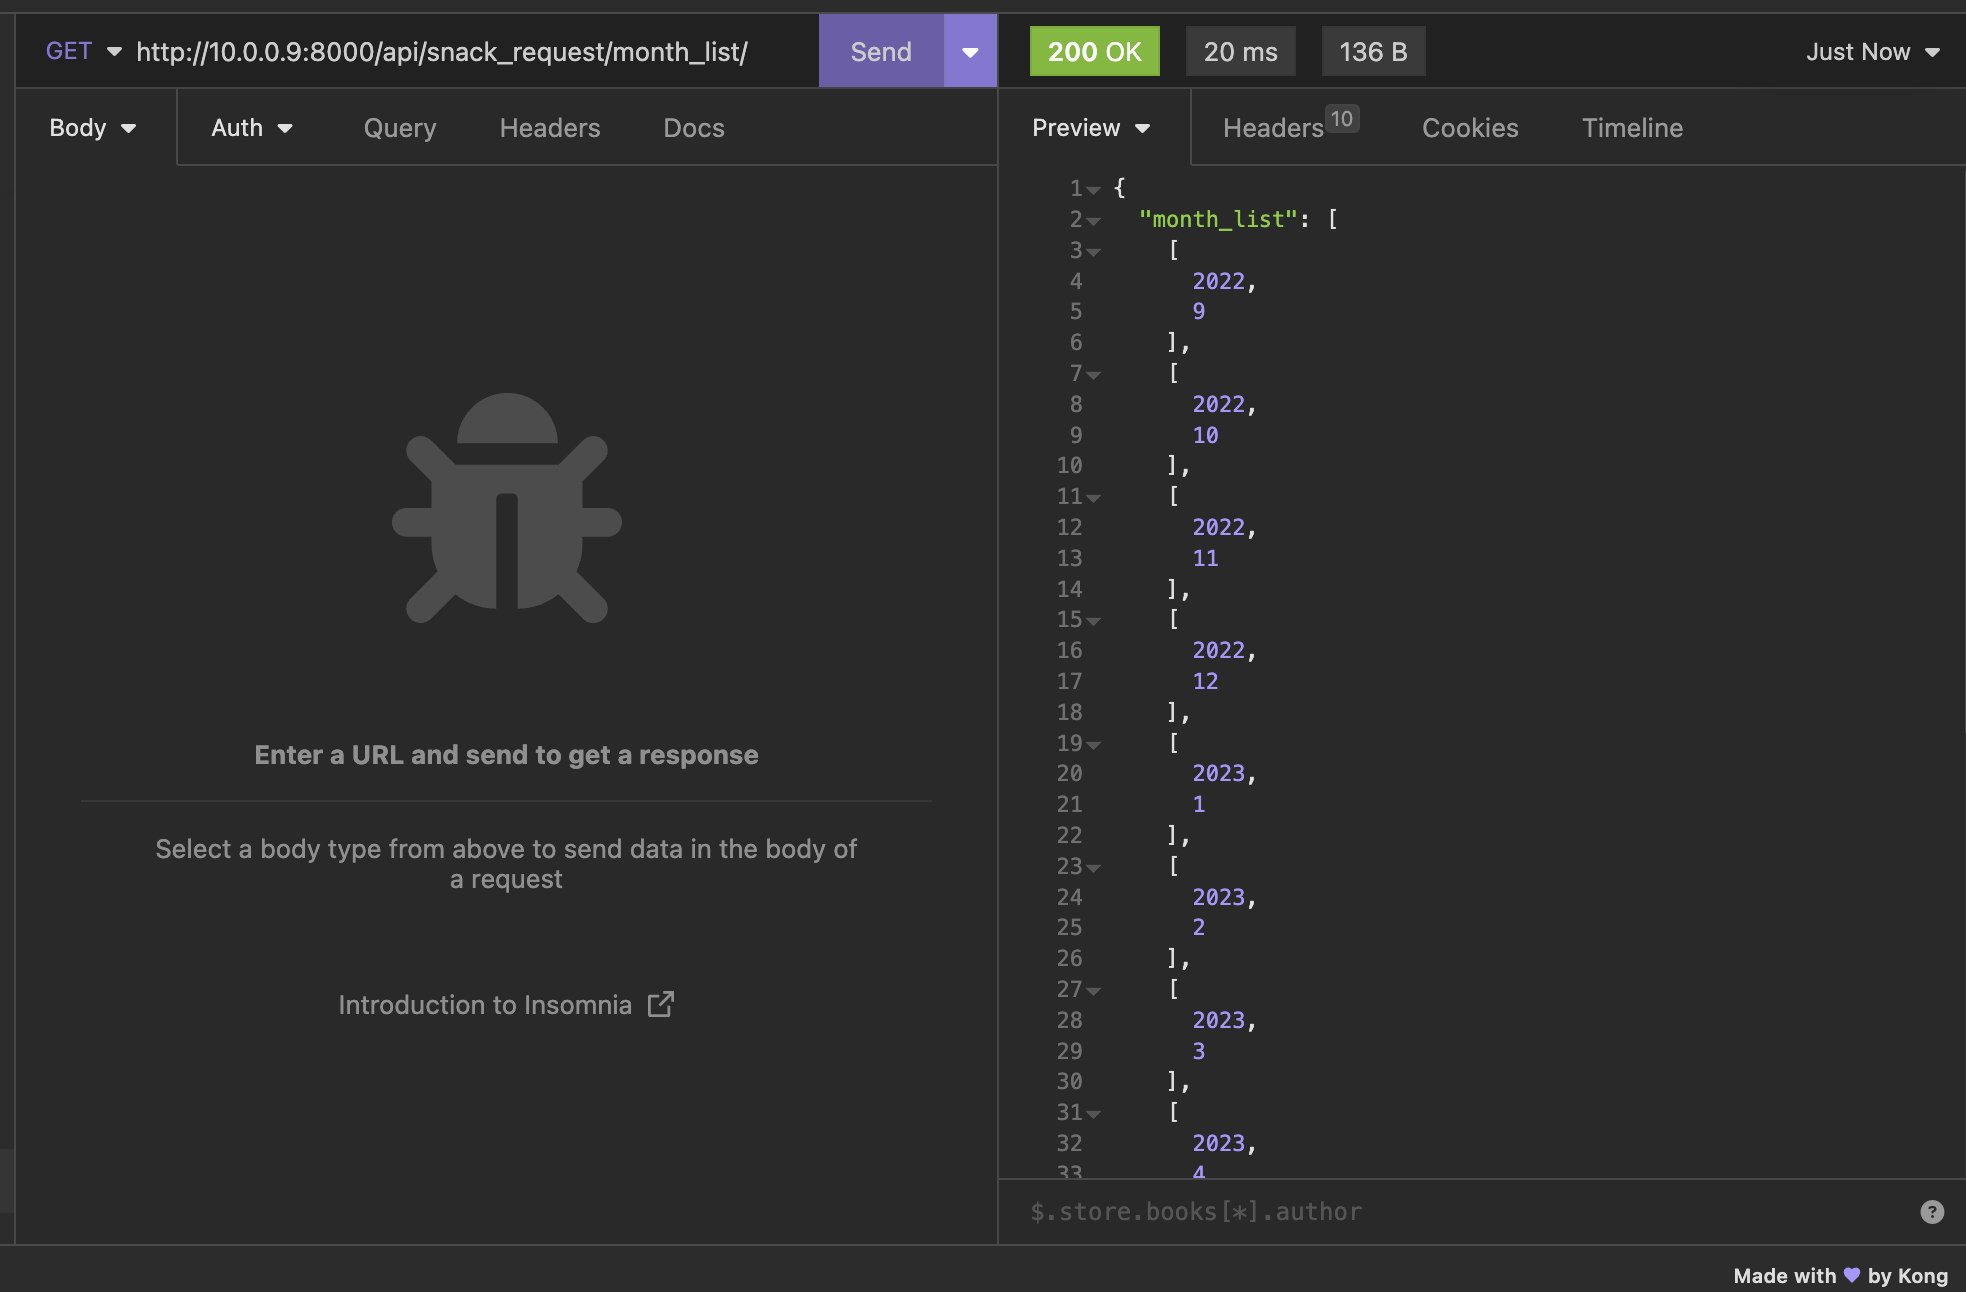Click the external link icon beside Introduction to Insomnia

pyautogui.click(x=661, y=1004)
